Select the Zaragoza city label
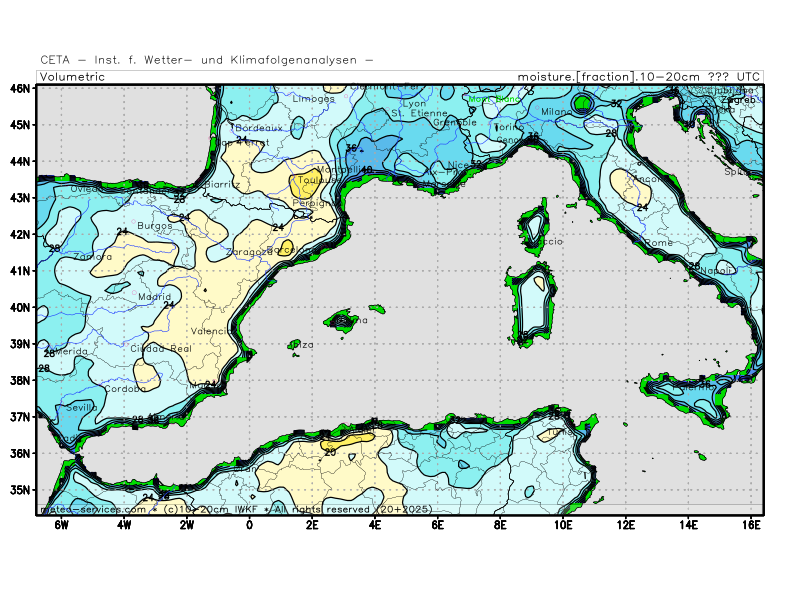The image size is (800, 600). 248,252
